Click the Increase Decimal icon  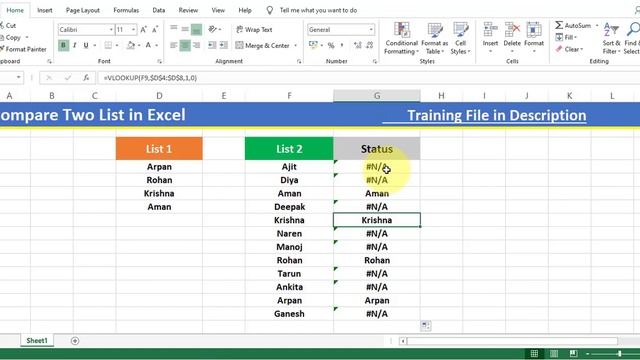click(x=358, y=45)
